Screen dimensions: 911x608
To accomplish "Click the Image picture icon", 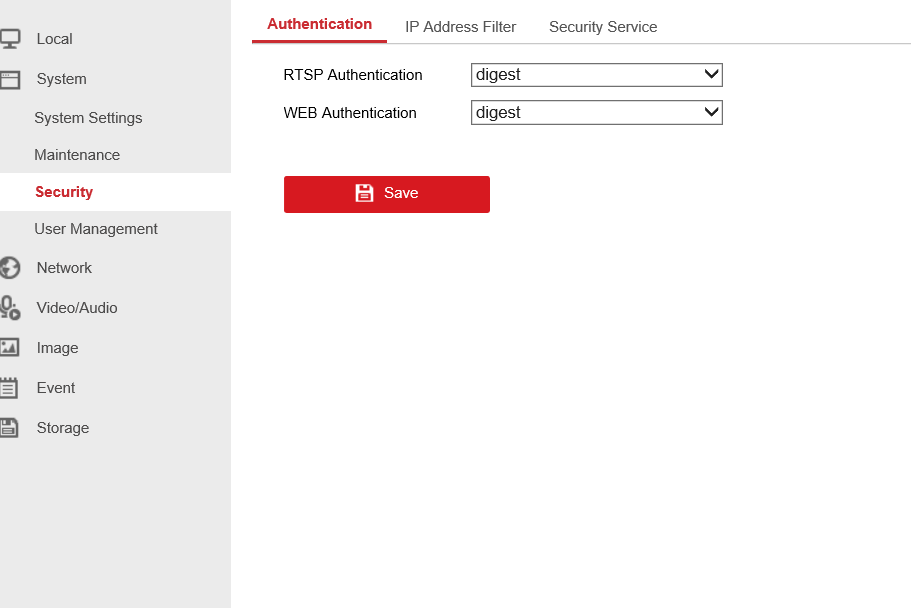I will (9, 348).
